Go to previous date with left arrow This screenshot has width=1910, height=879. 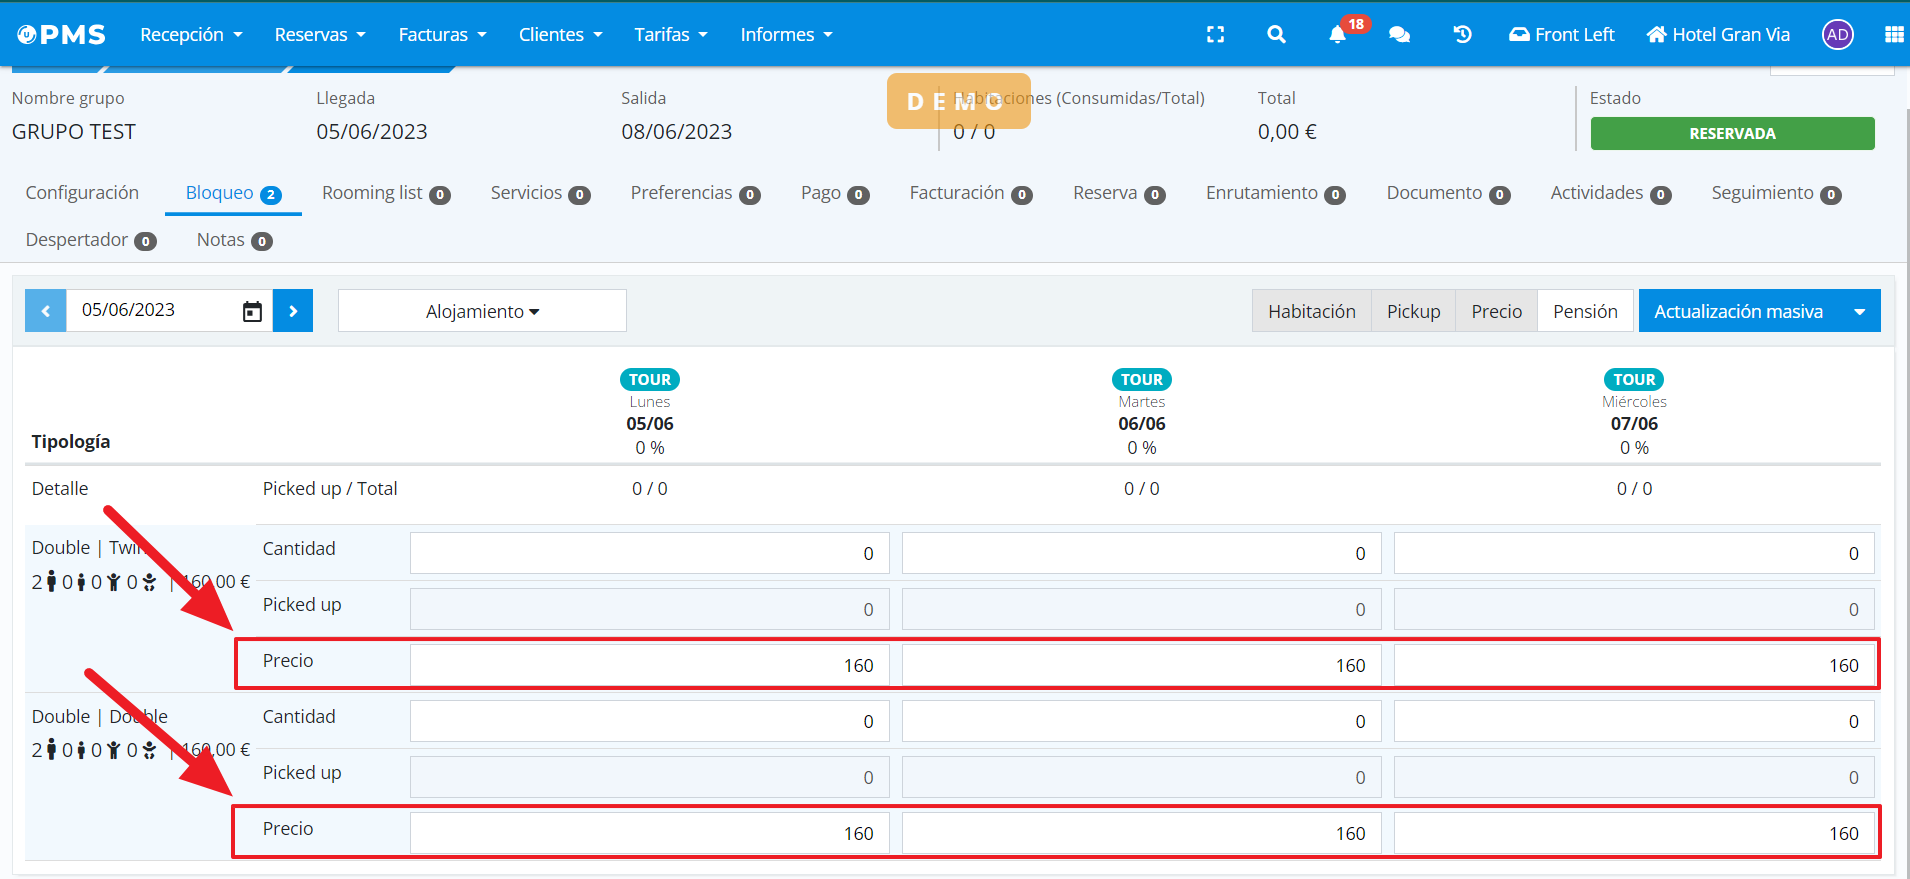(46, 311)
